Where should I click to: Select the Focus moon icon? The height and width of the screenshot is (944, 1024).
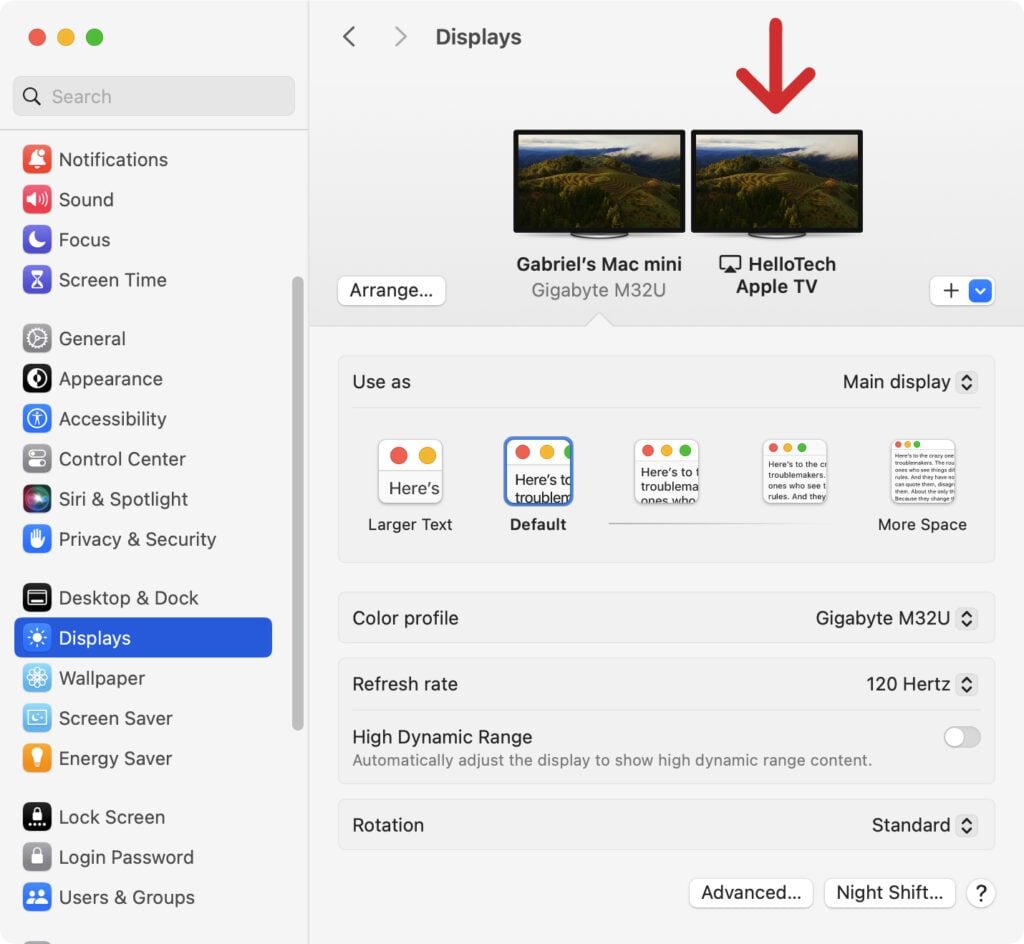[37, 240]
